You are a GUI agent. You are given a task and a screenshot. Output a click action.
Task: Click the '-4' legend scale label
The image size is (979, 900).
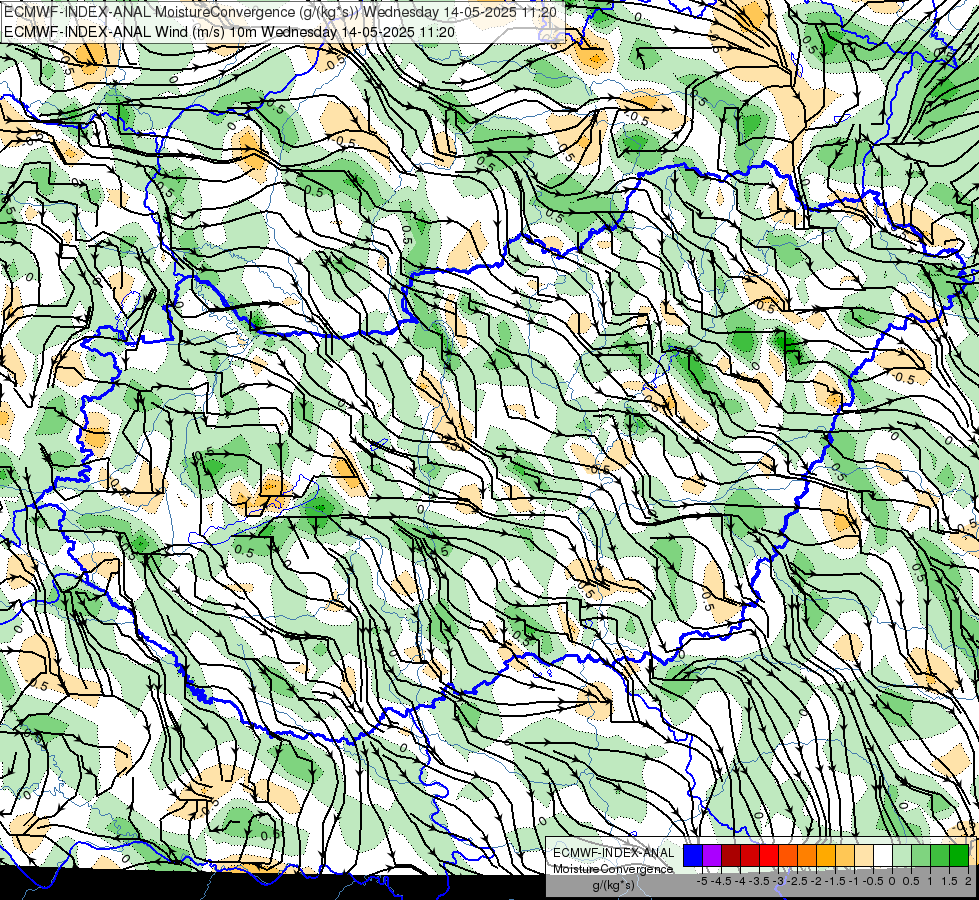(740, 881)
